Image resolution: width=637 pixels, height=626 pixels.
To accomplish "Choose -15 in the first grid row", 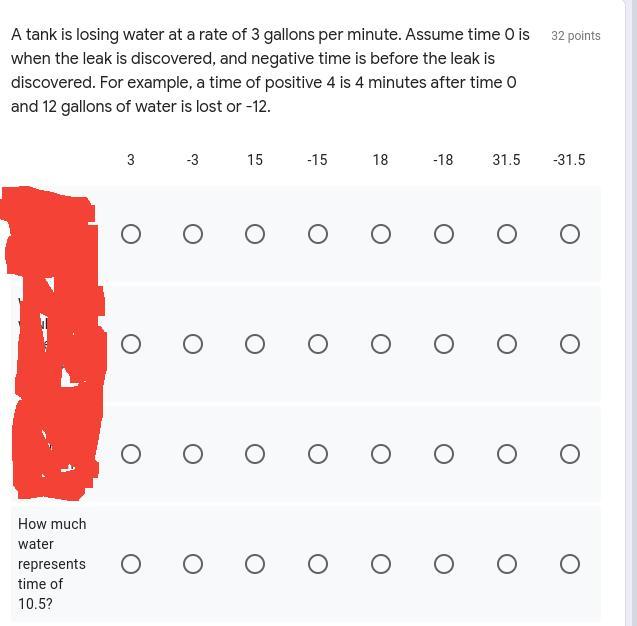I will coord(318,234).
